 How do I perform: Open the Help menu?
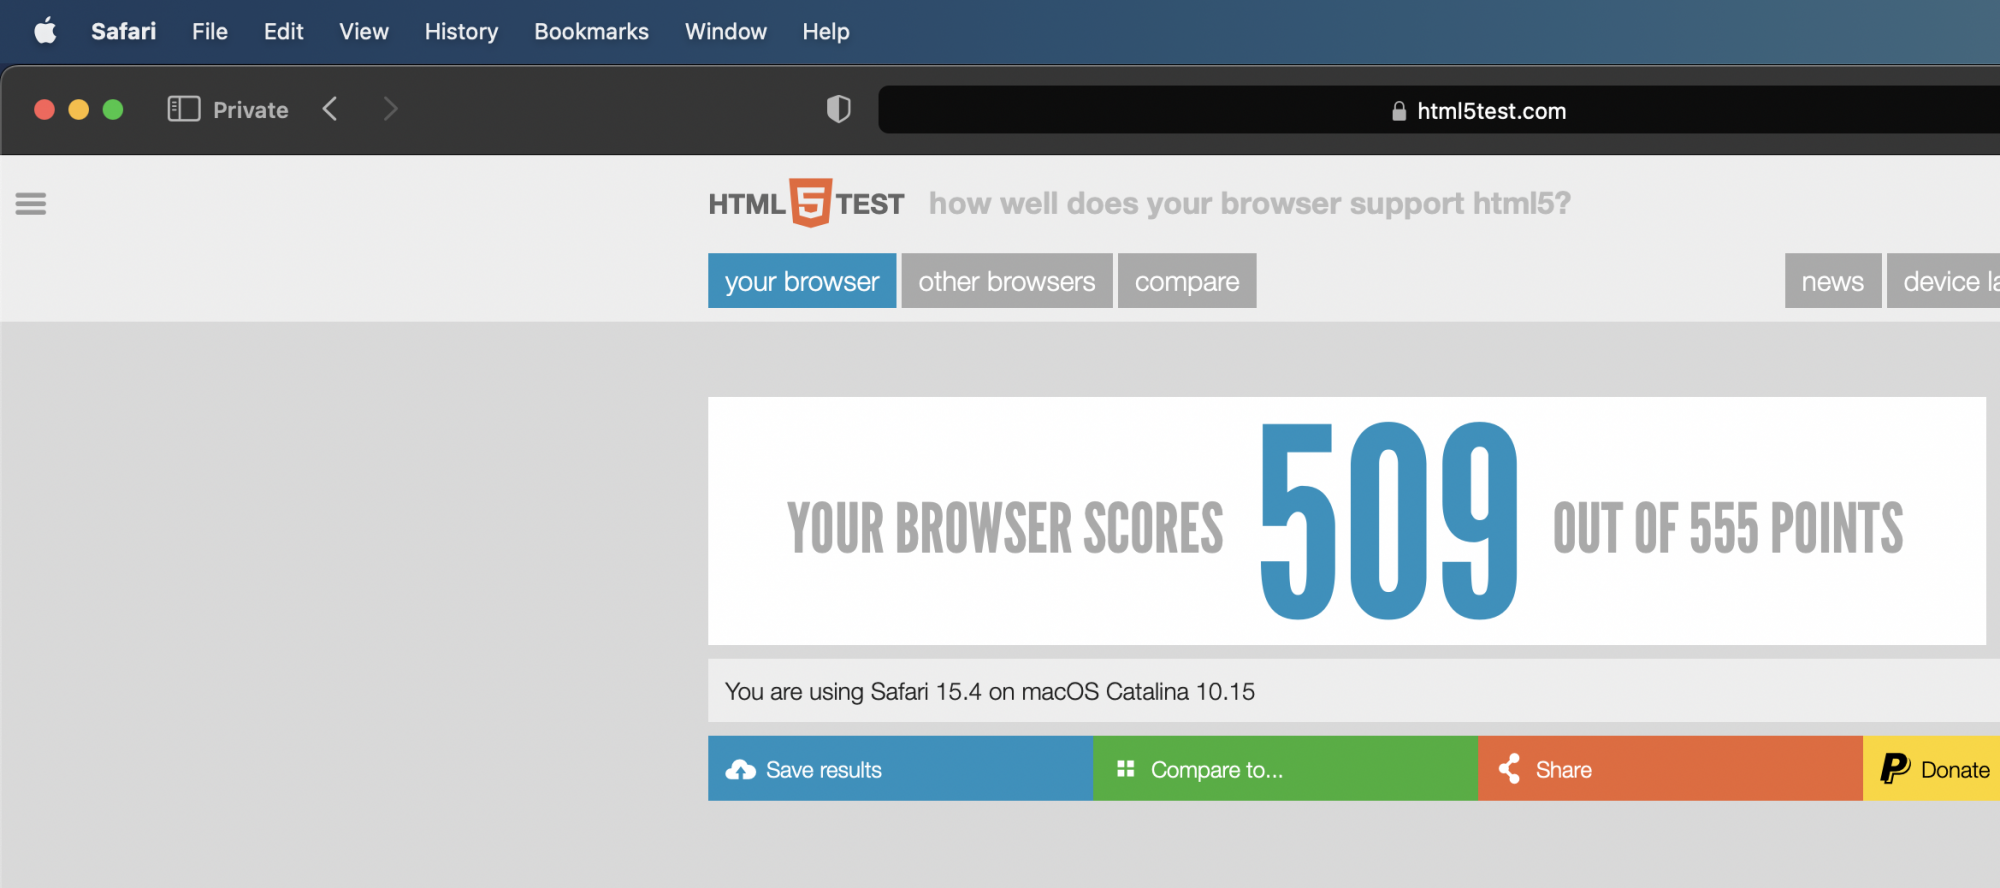click(826, 31)
